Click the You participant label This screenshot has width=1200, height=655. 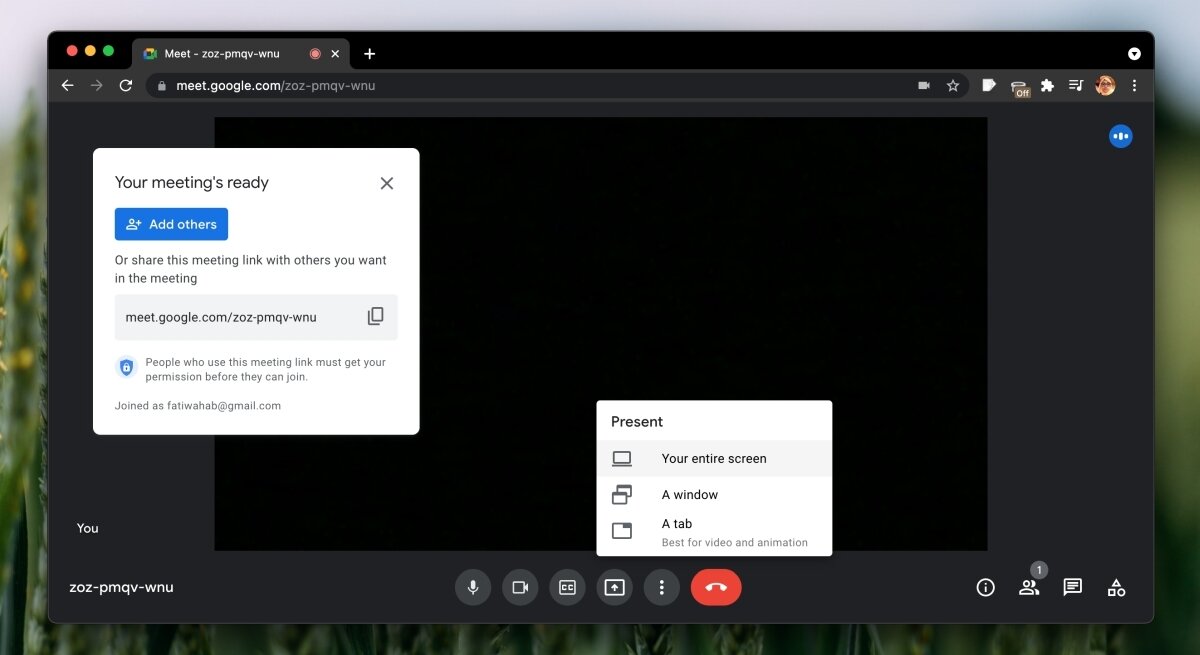pyautogui.click(x=88, y=528)
